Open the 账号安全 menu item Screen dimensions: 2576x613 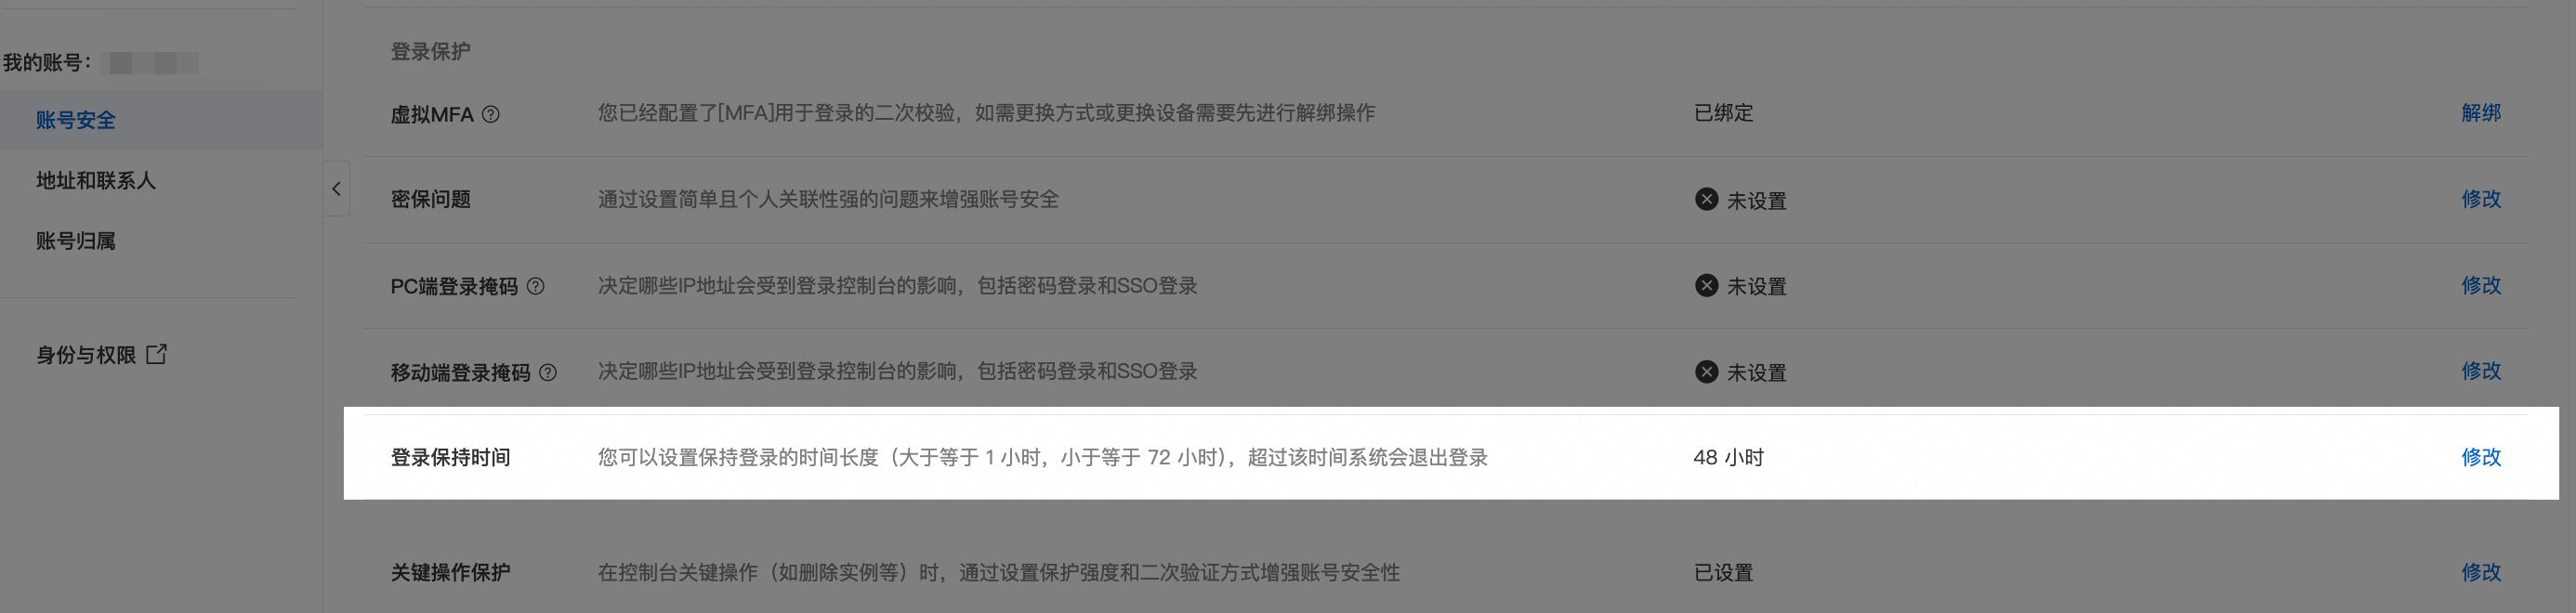pos(161,120)
